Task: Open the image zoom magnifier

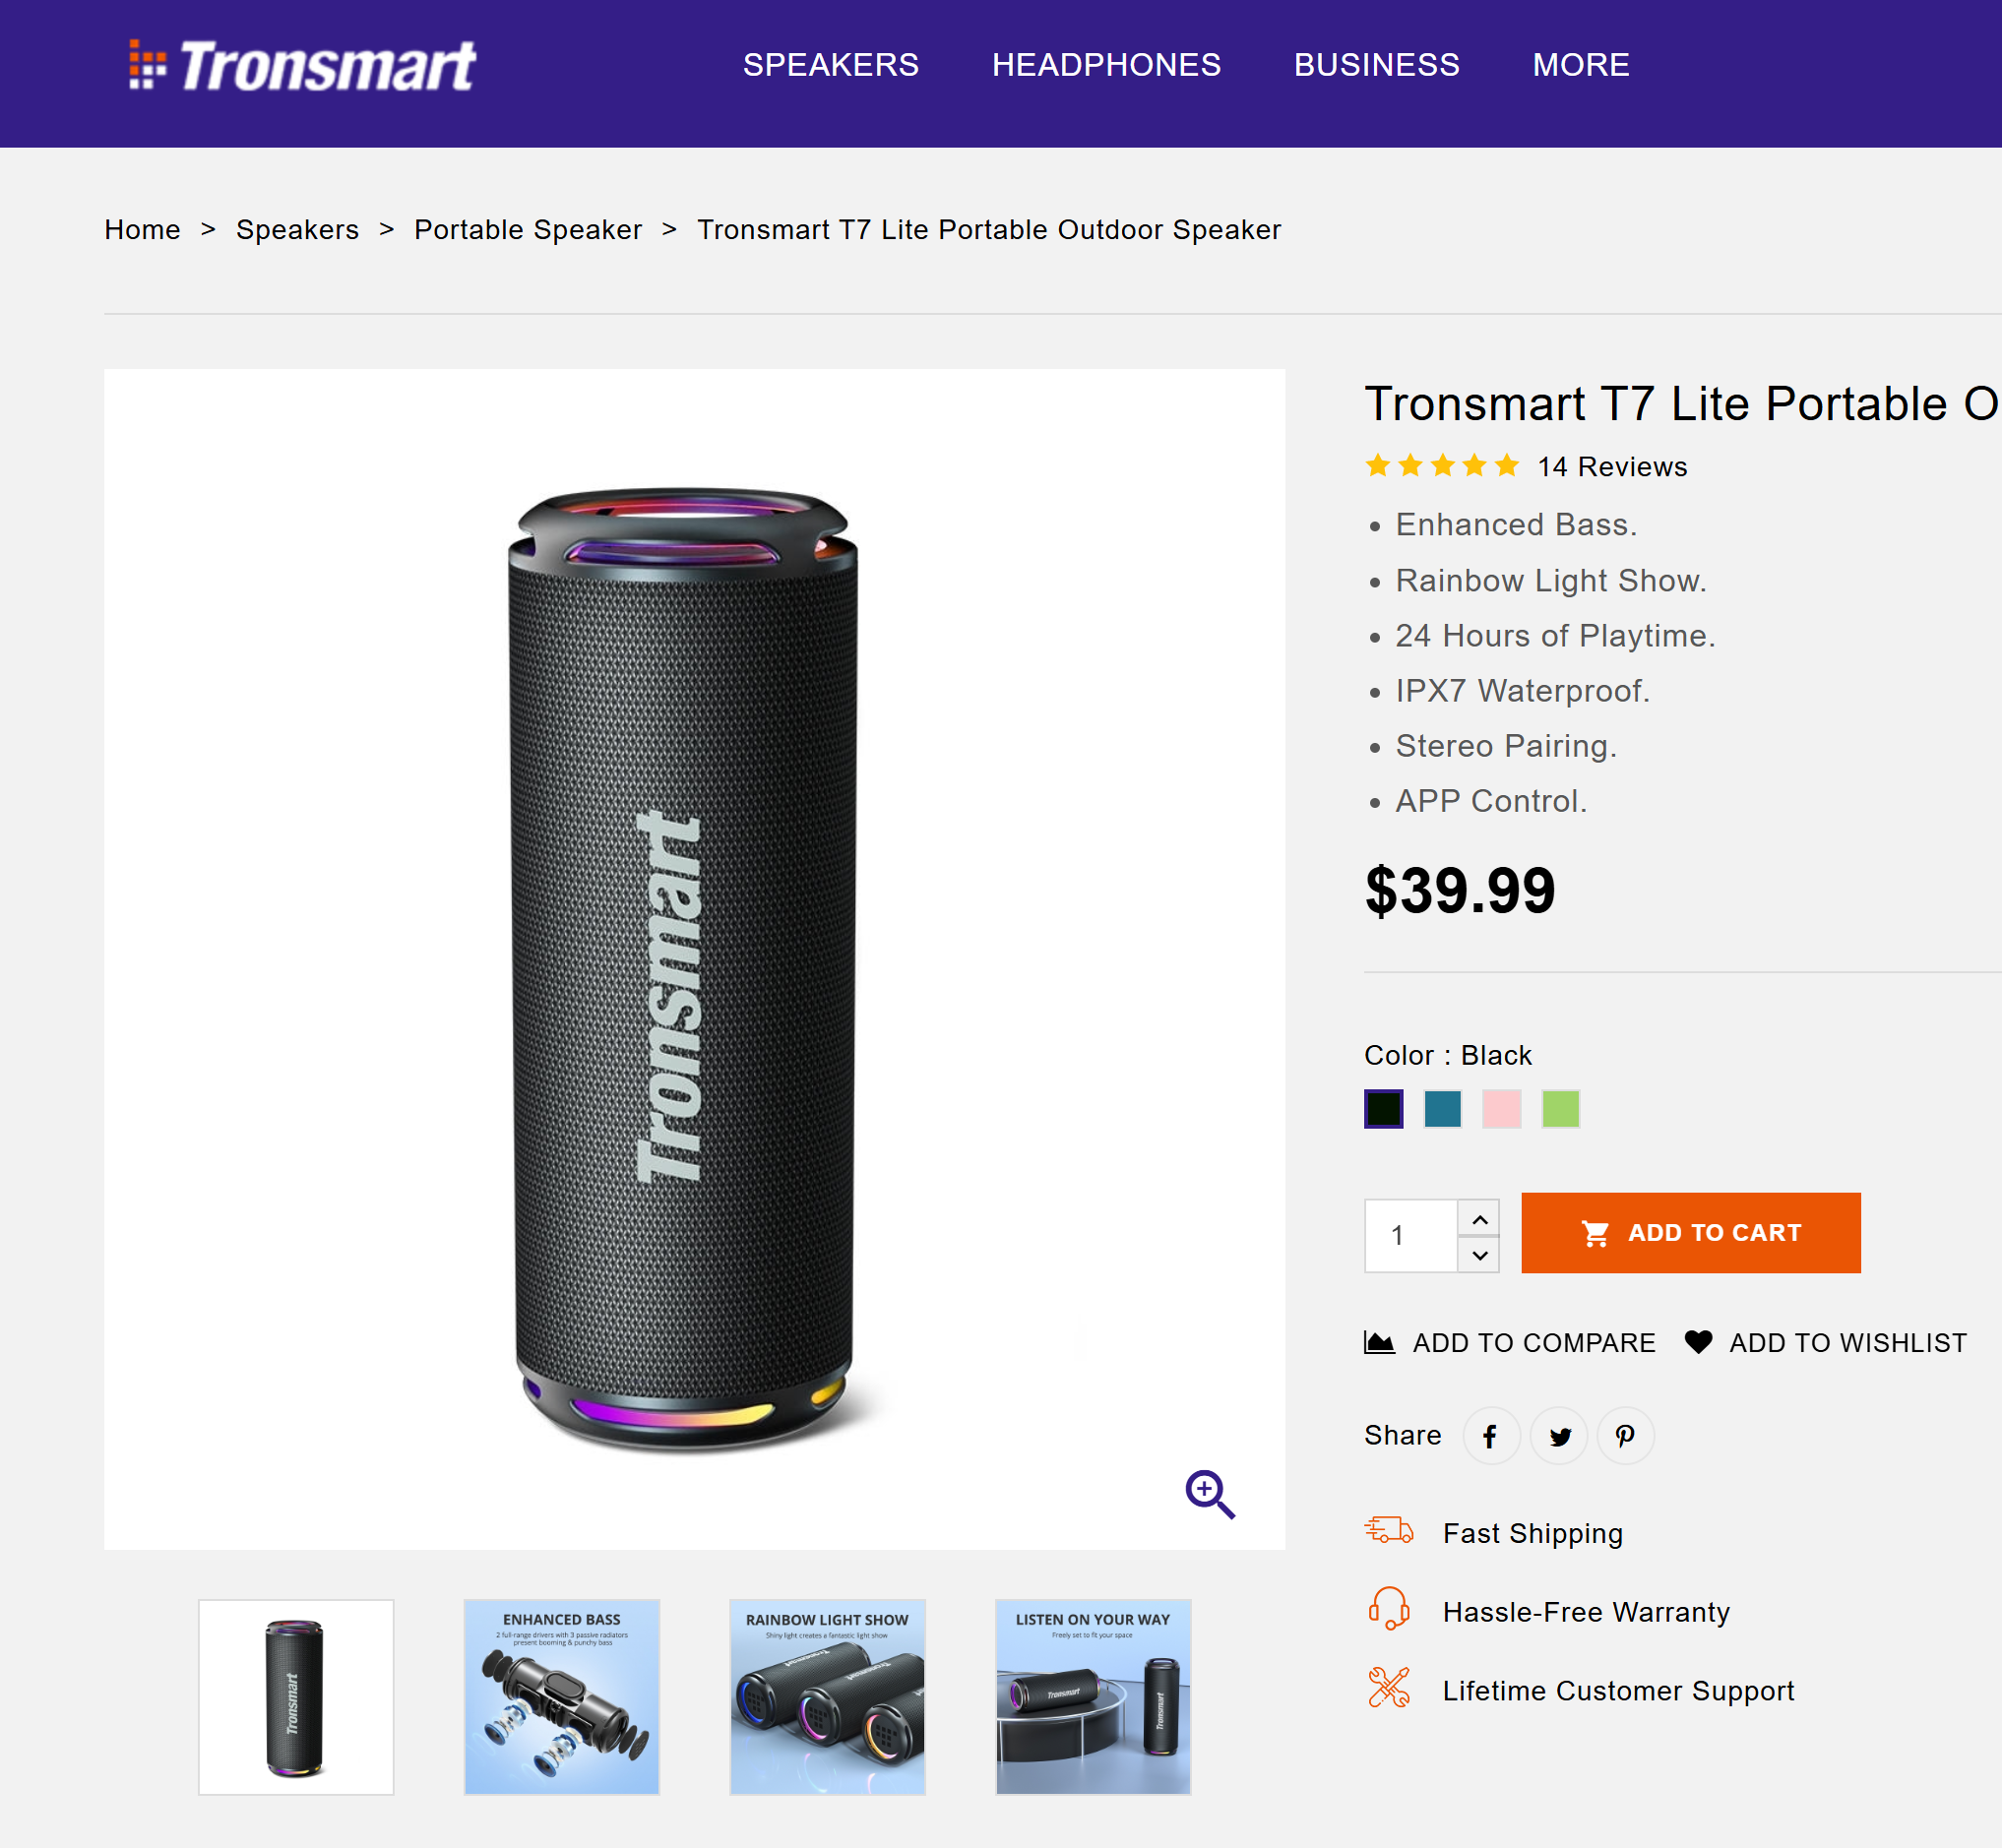Action: coord(1210,1493)
